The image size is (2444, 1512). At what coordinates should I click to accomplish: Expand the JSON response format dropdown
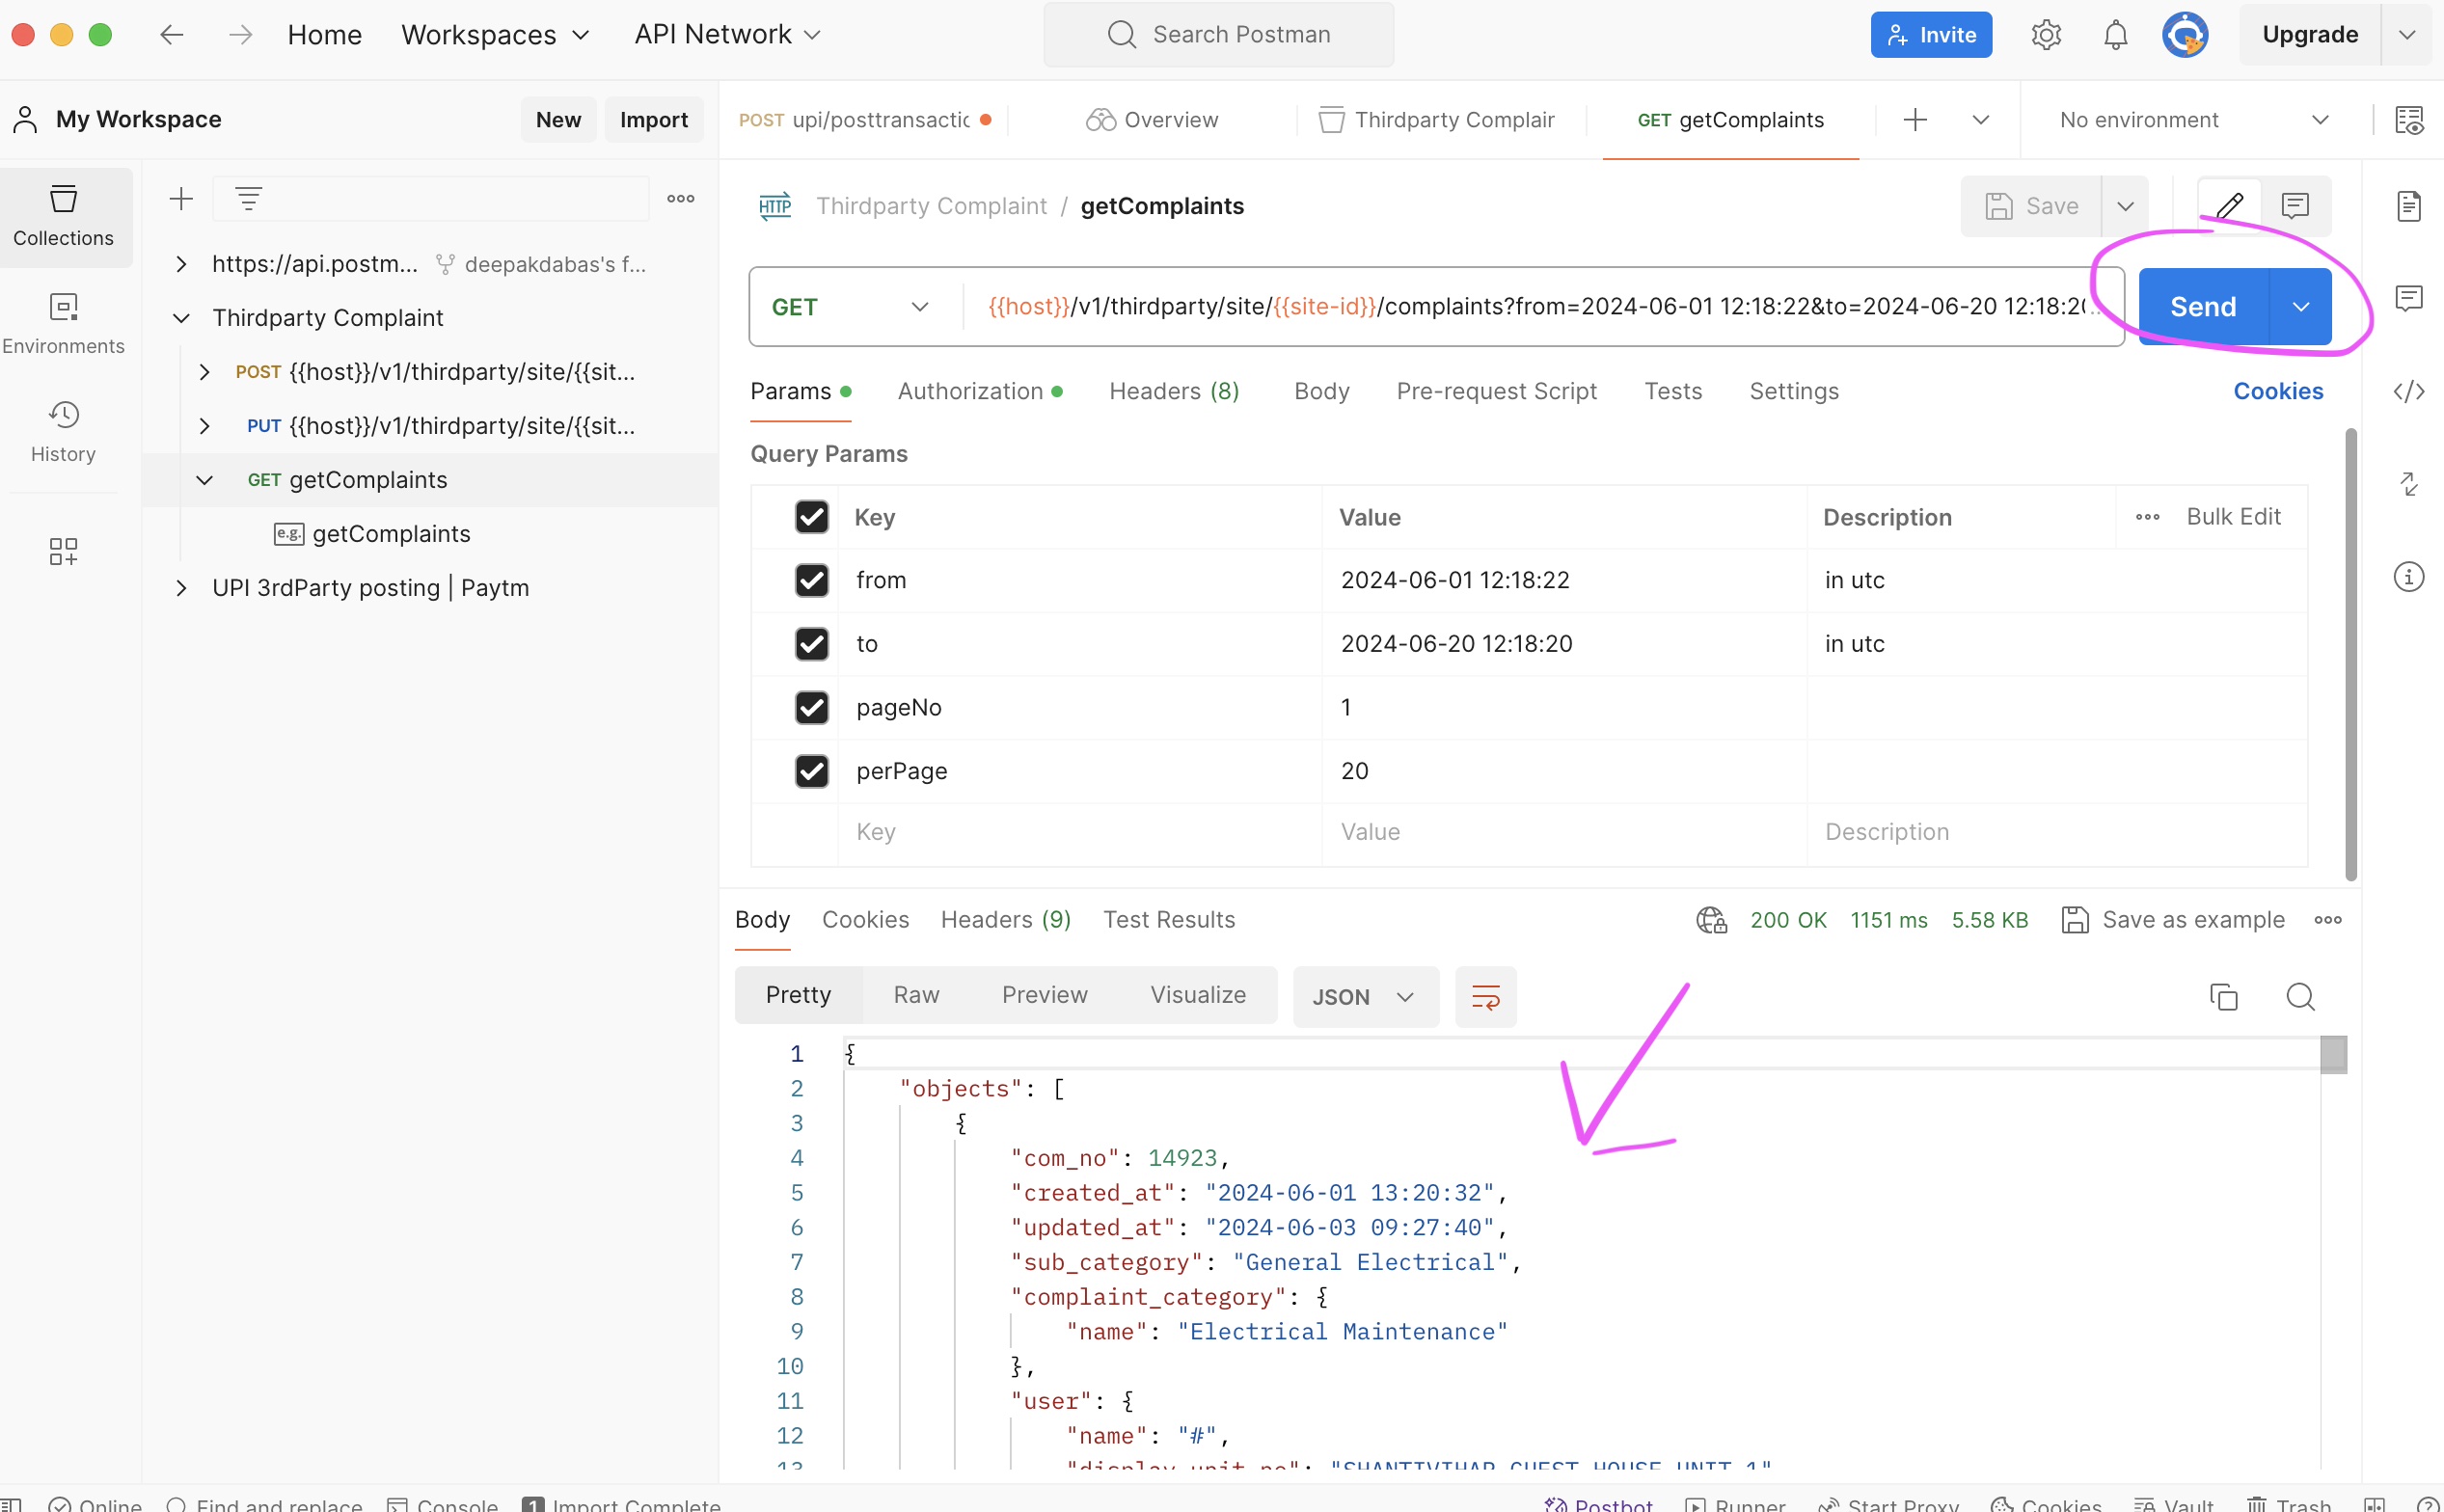pos(1405,995)
